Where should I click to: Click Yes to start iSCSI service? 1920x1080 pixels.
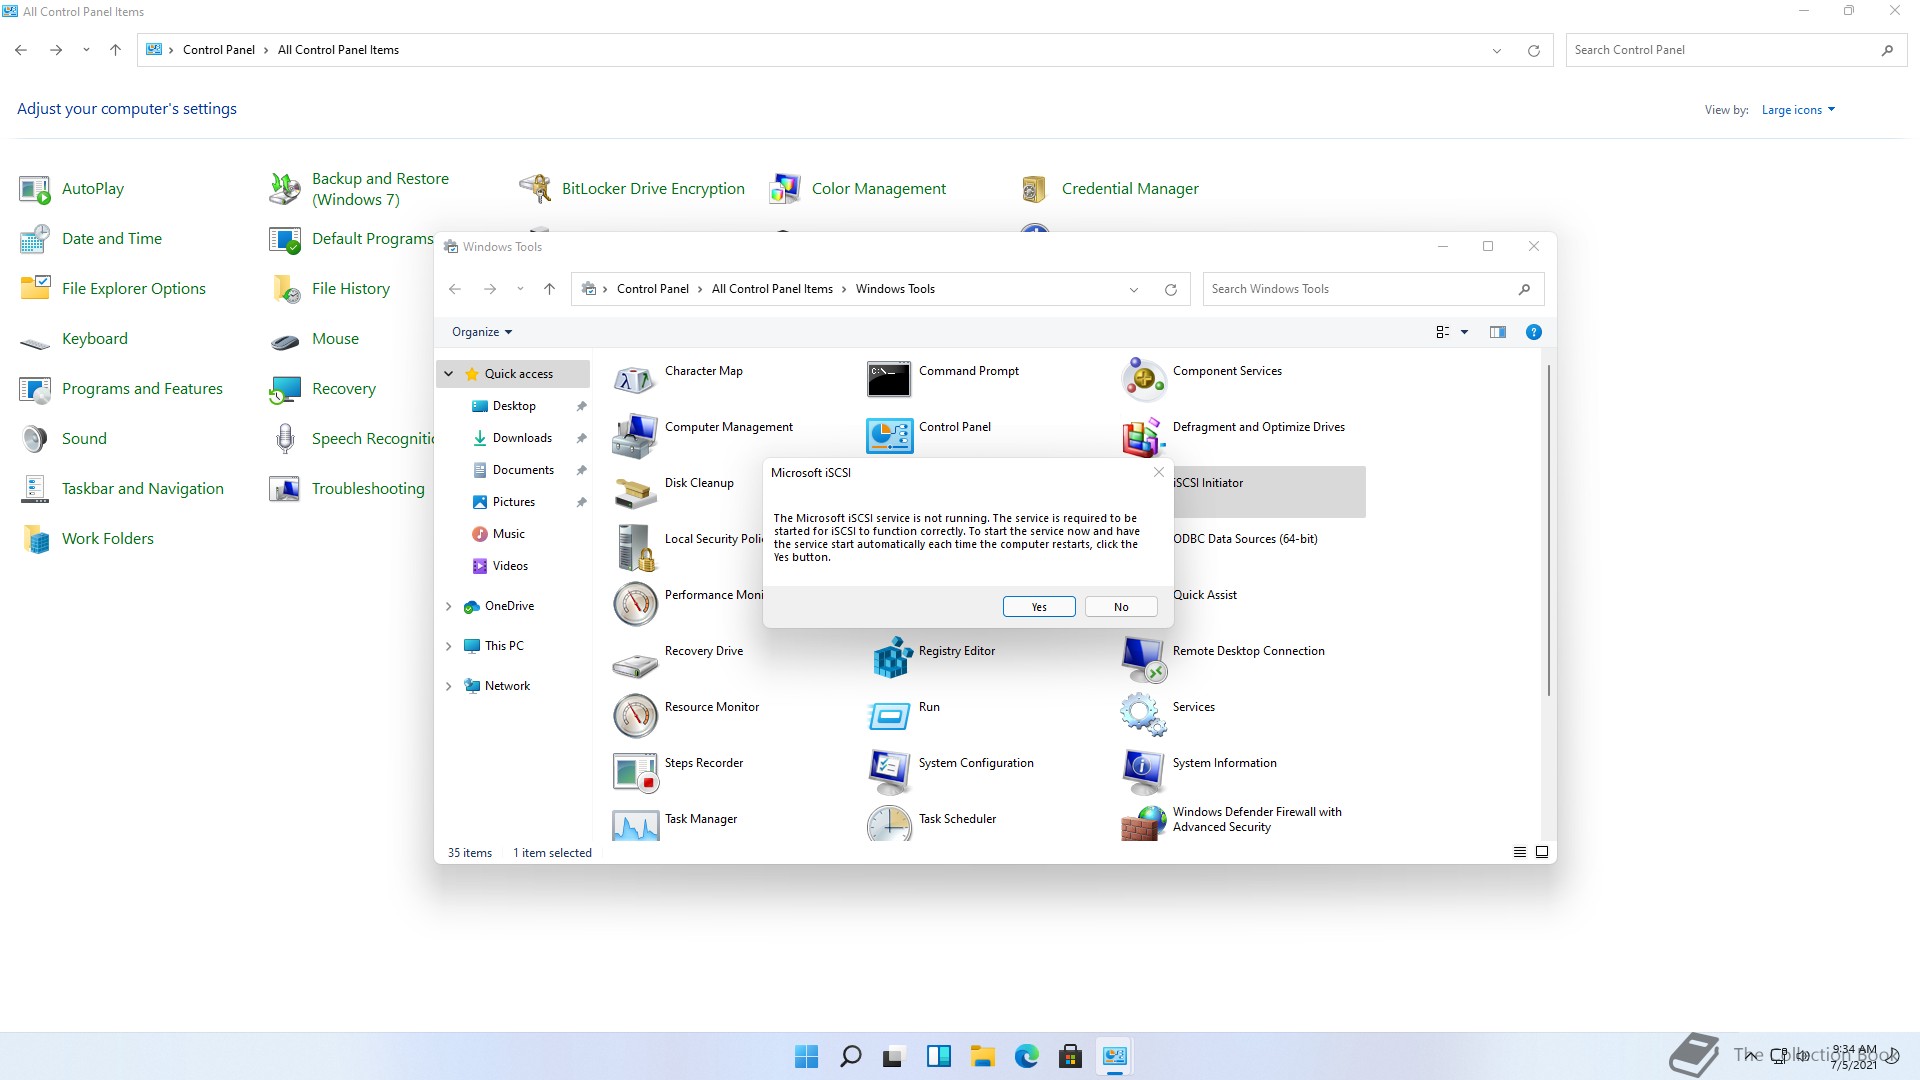(x=1039, y=607)
